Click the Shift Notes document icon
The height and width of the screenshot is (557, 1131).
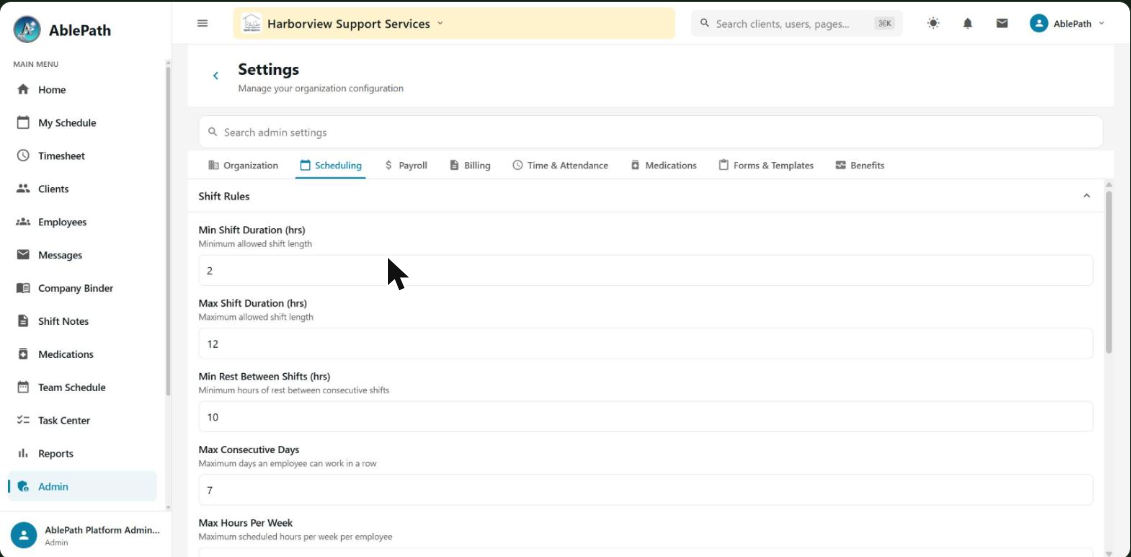click(x=23, y=321)
